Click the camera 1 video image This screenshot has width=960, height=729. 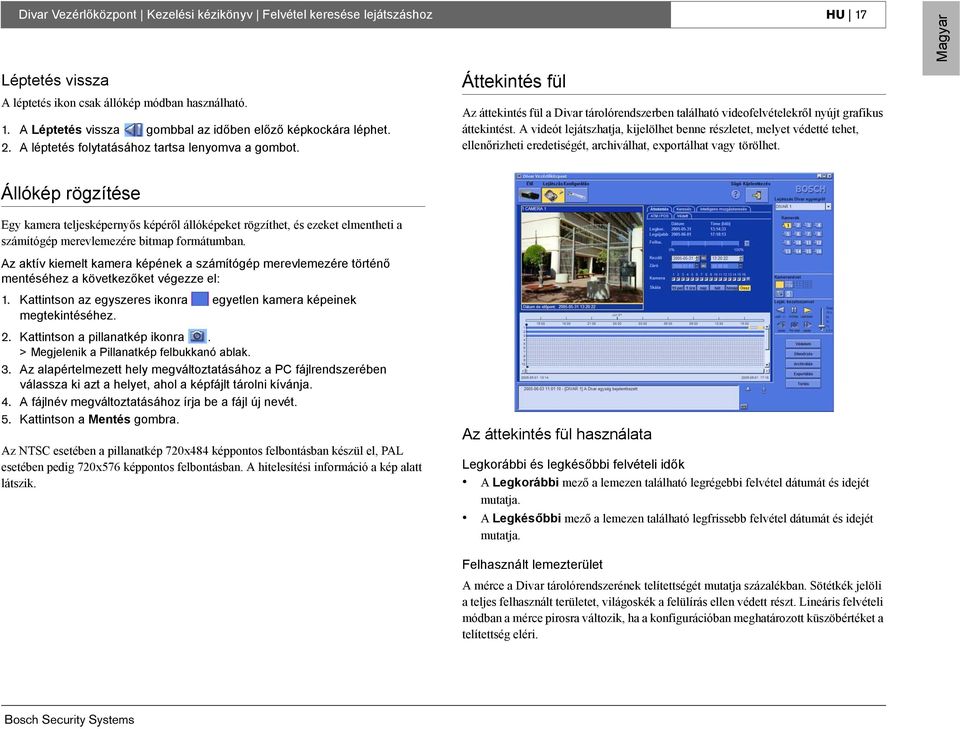582,258
